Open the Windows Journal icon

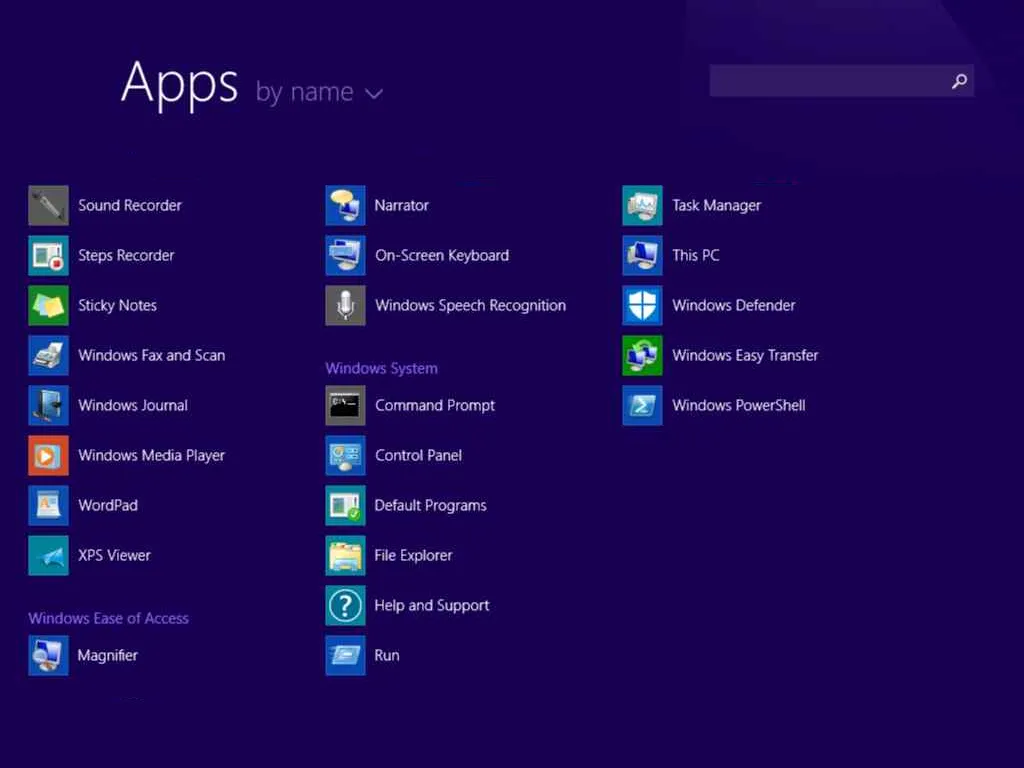48,405
